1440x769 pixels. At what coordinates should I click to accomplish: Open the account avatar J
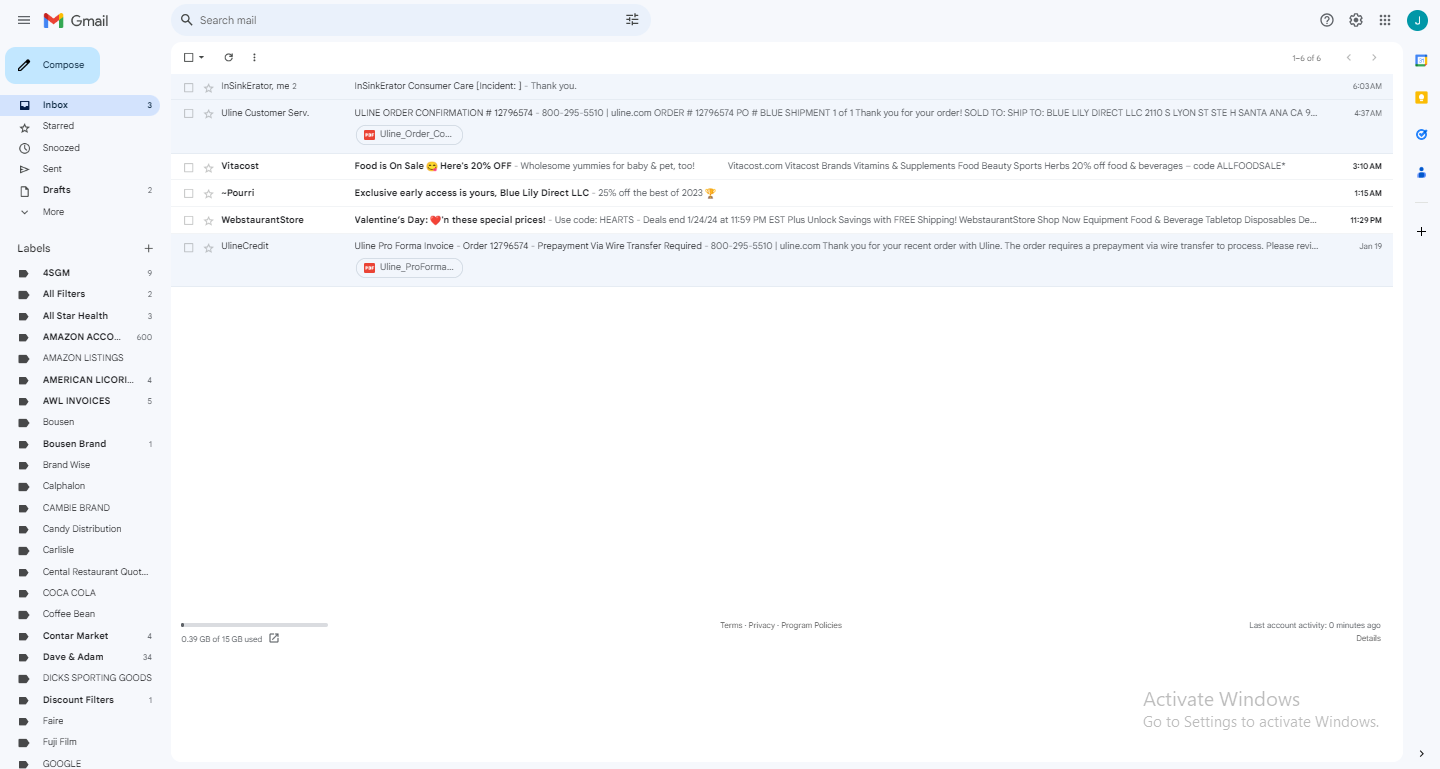point(1417,20)
